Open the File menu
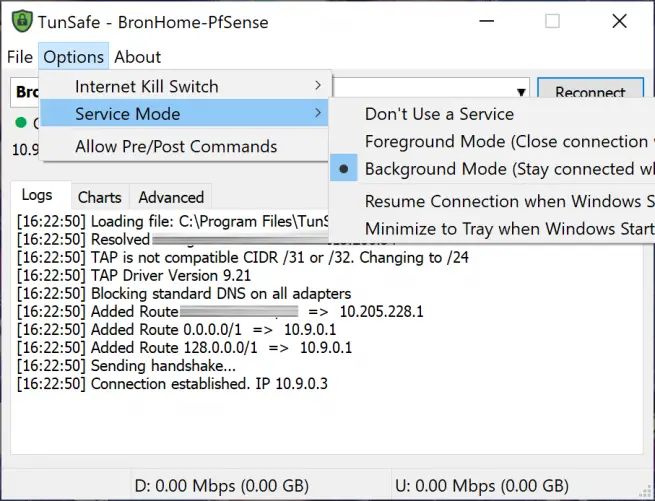Screen dimensions: 655x501 (20, 57)
